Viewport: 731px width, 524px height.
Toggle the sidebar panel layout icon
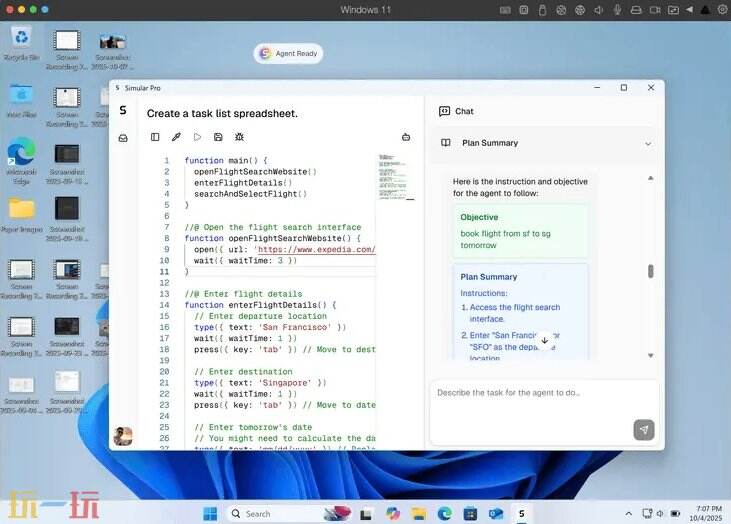point(155,137)
